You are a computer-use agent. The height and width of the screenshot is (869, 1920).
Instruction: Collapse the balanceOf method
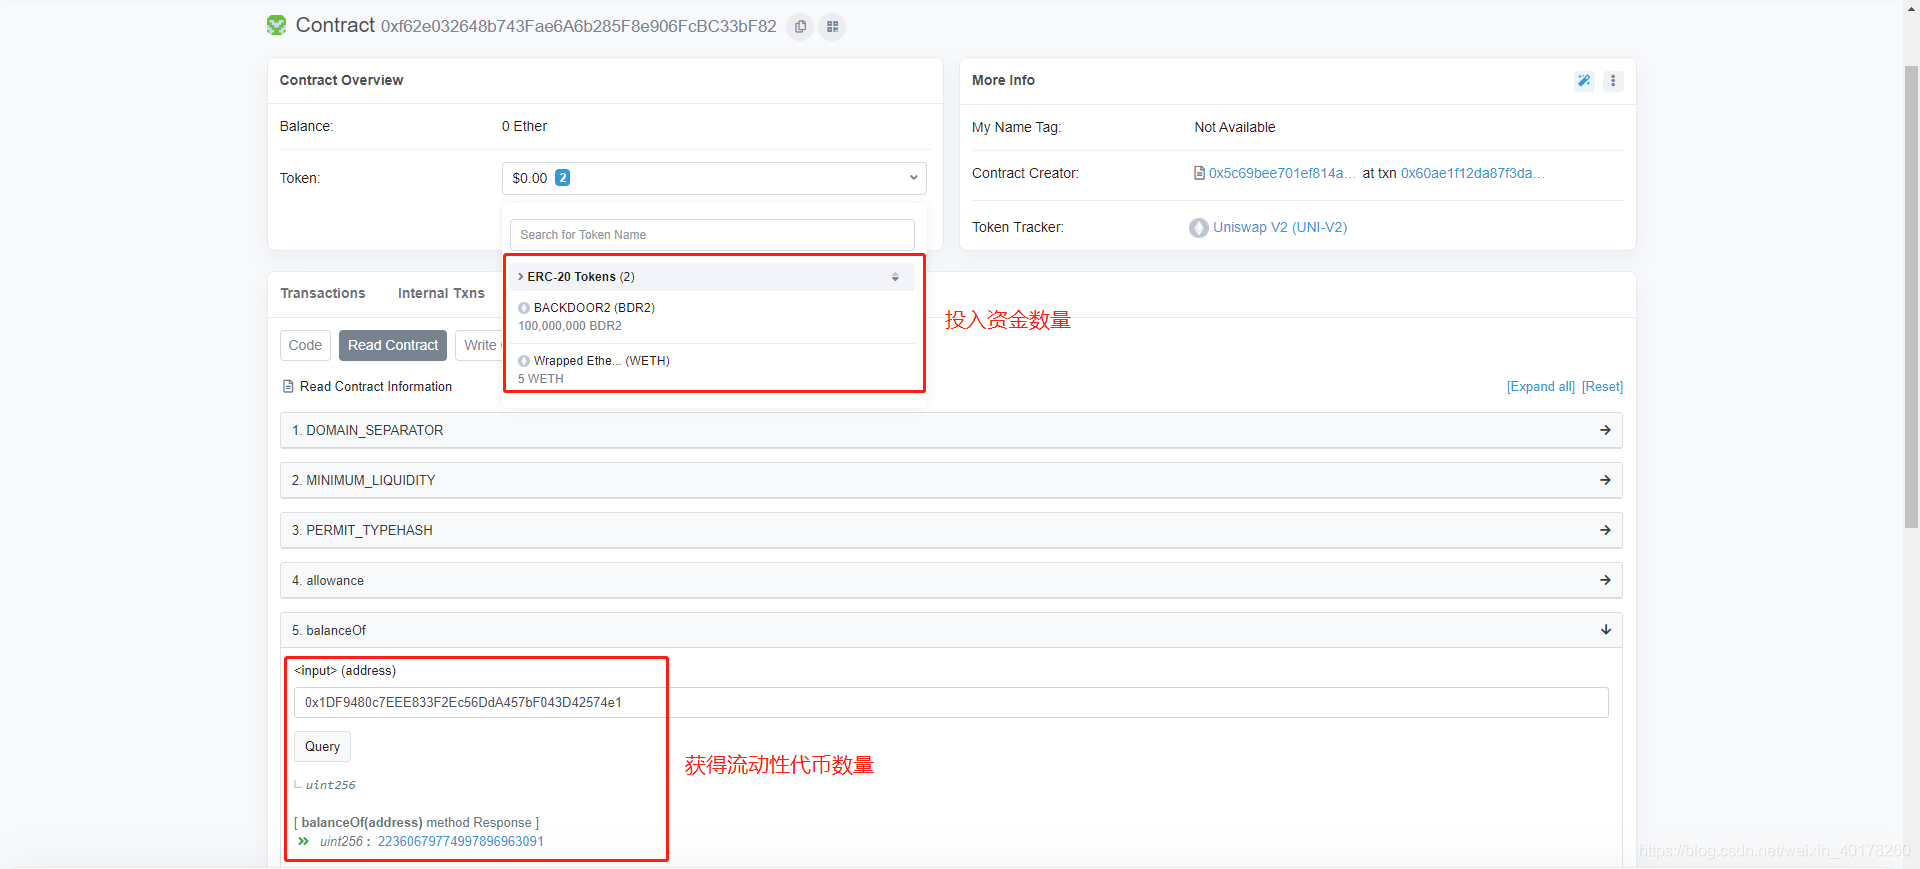pos(951,630)
